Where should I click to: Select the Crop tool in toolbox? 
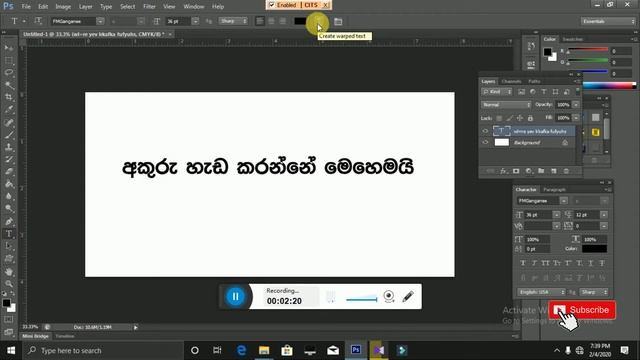pos(9,97)
